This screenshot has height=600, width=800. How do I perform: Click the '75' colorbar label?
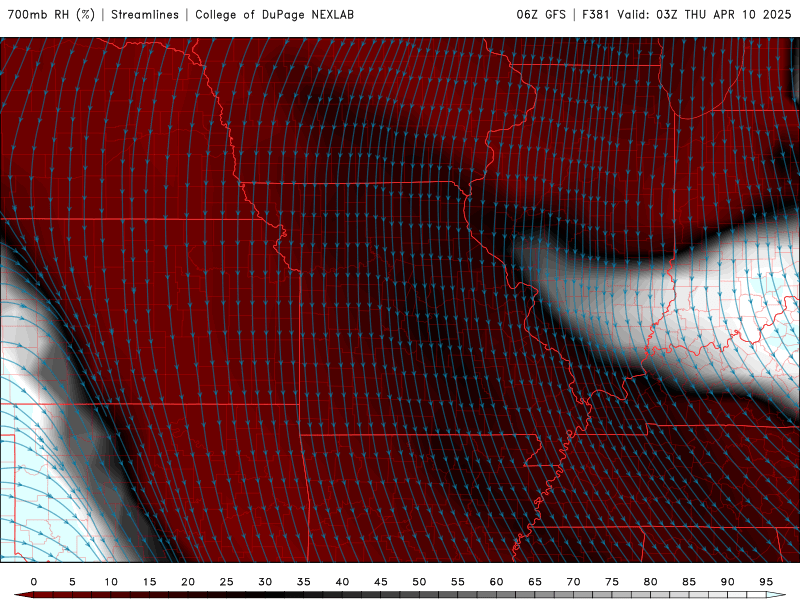click(x=612, y=582)
